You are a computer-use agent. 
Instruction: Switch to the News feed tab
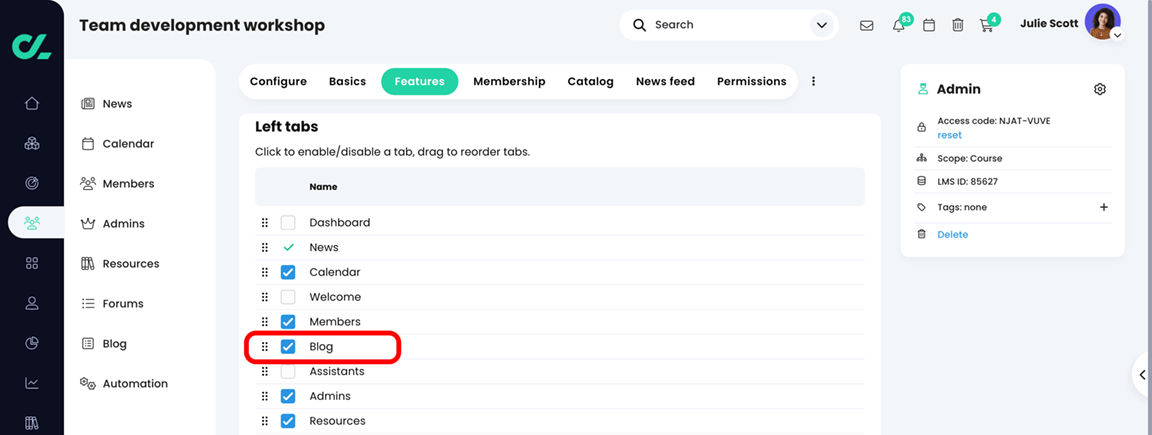(x=666, y=82)
